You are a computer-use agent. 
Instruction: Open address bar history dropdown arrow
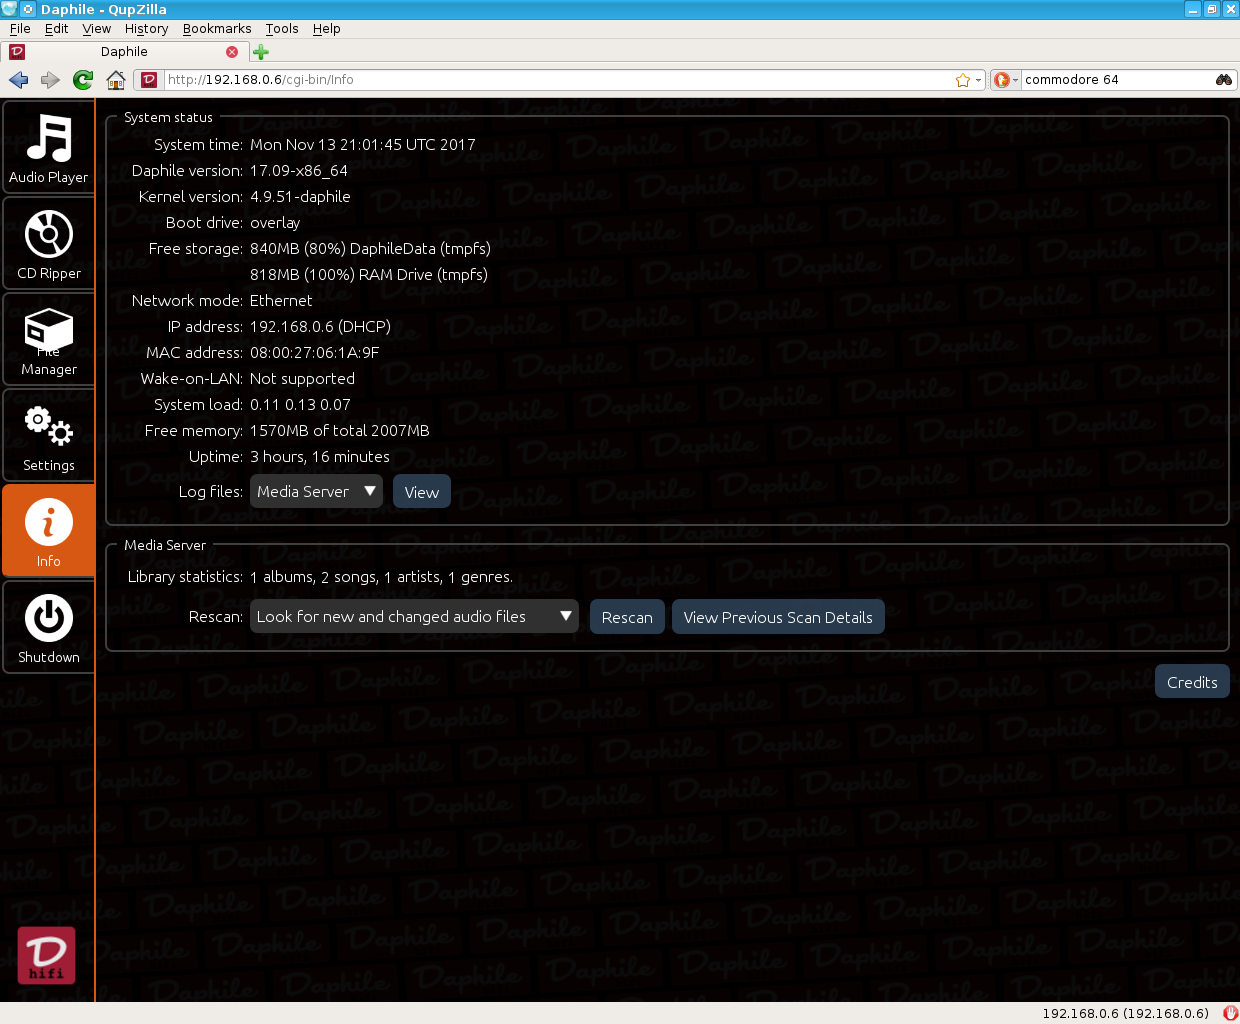point(978,80)
